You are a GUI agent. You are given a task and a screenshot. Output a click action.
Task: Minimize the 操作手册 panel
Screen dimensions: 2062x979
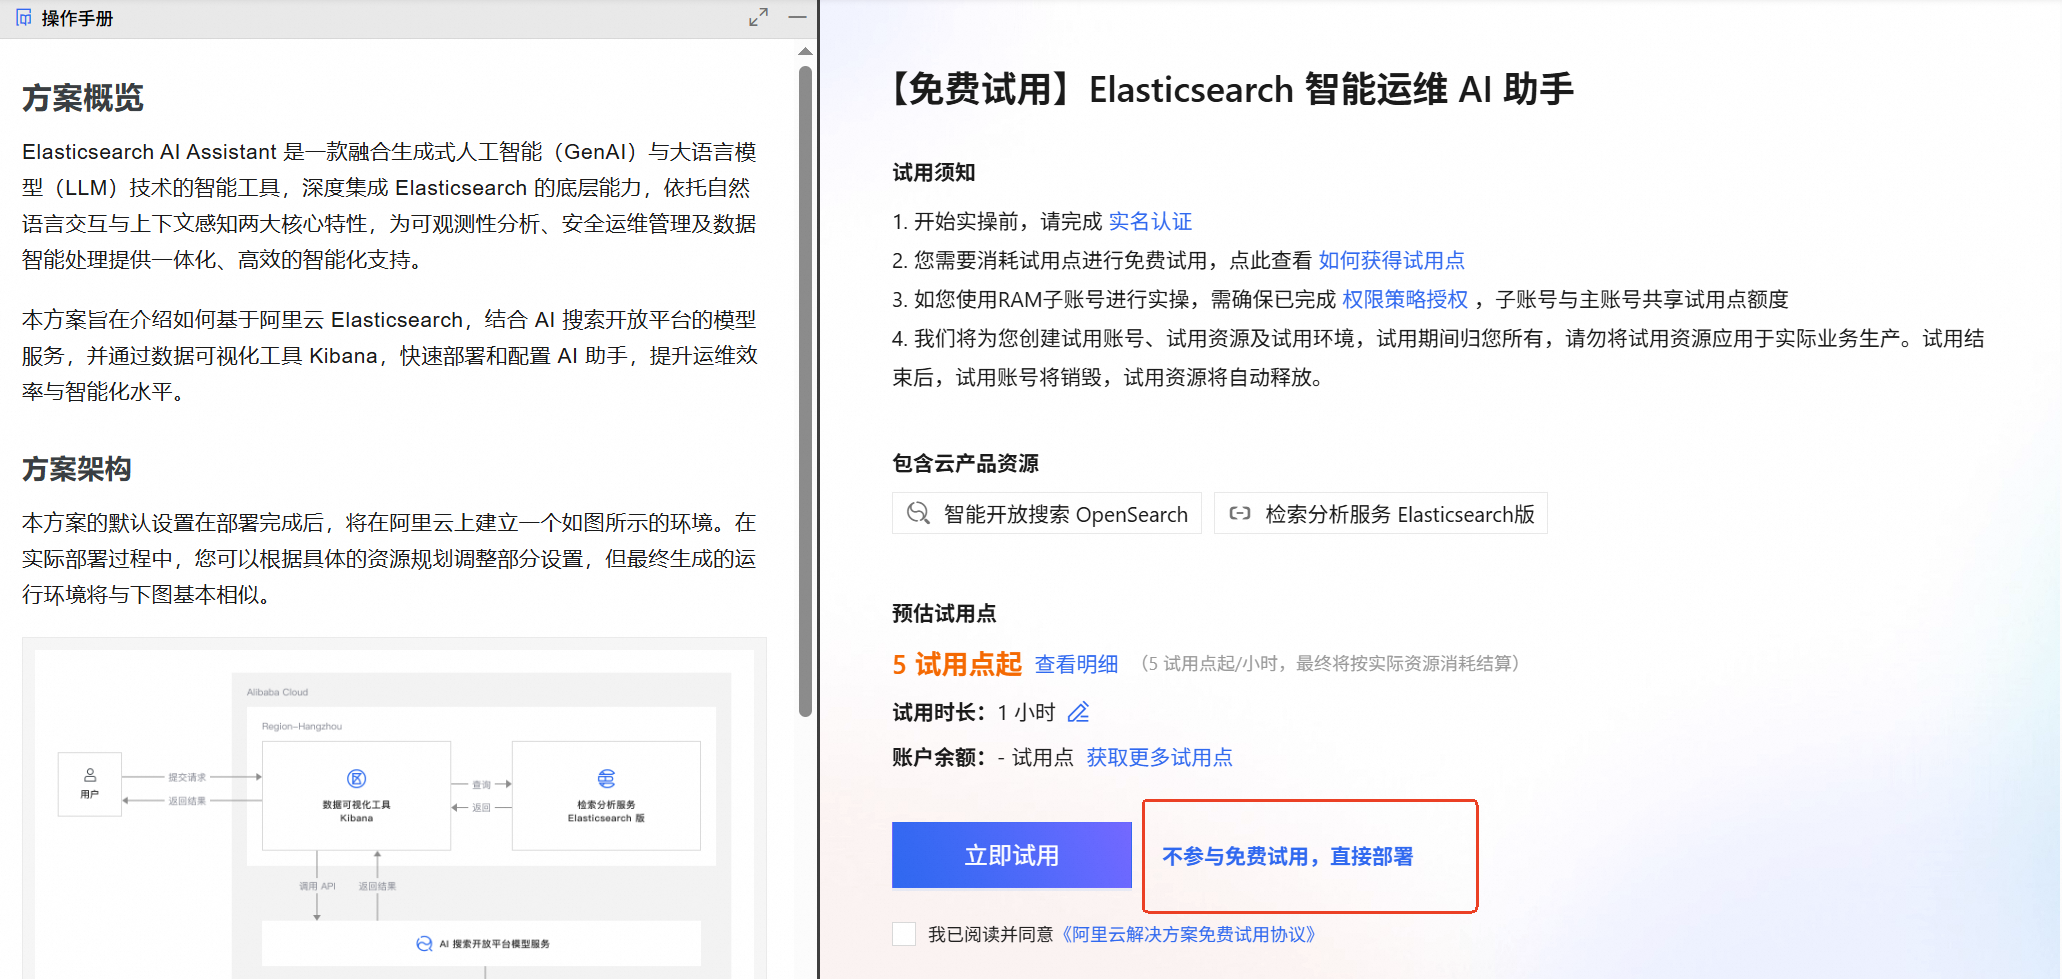click(797, 17)
